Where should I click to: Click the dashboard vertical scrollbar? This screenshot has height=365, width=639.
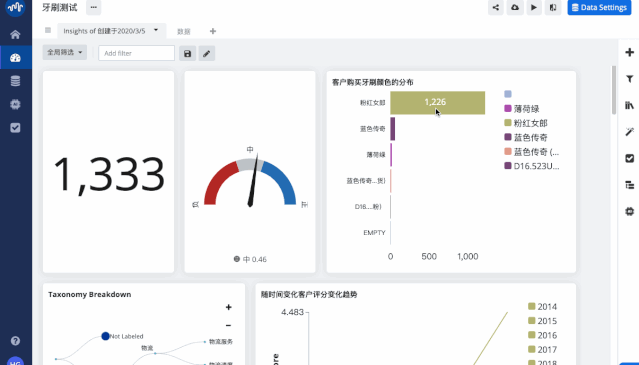tap(614, 90)
